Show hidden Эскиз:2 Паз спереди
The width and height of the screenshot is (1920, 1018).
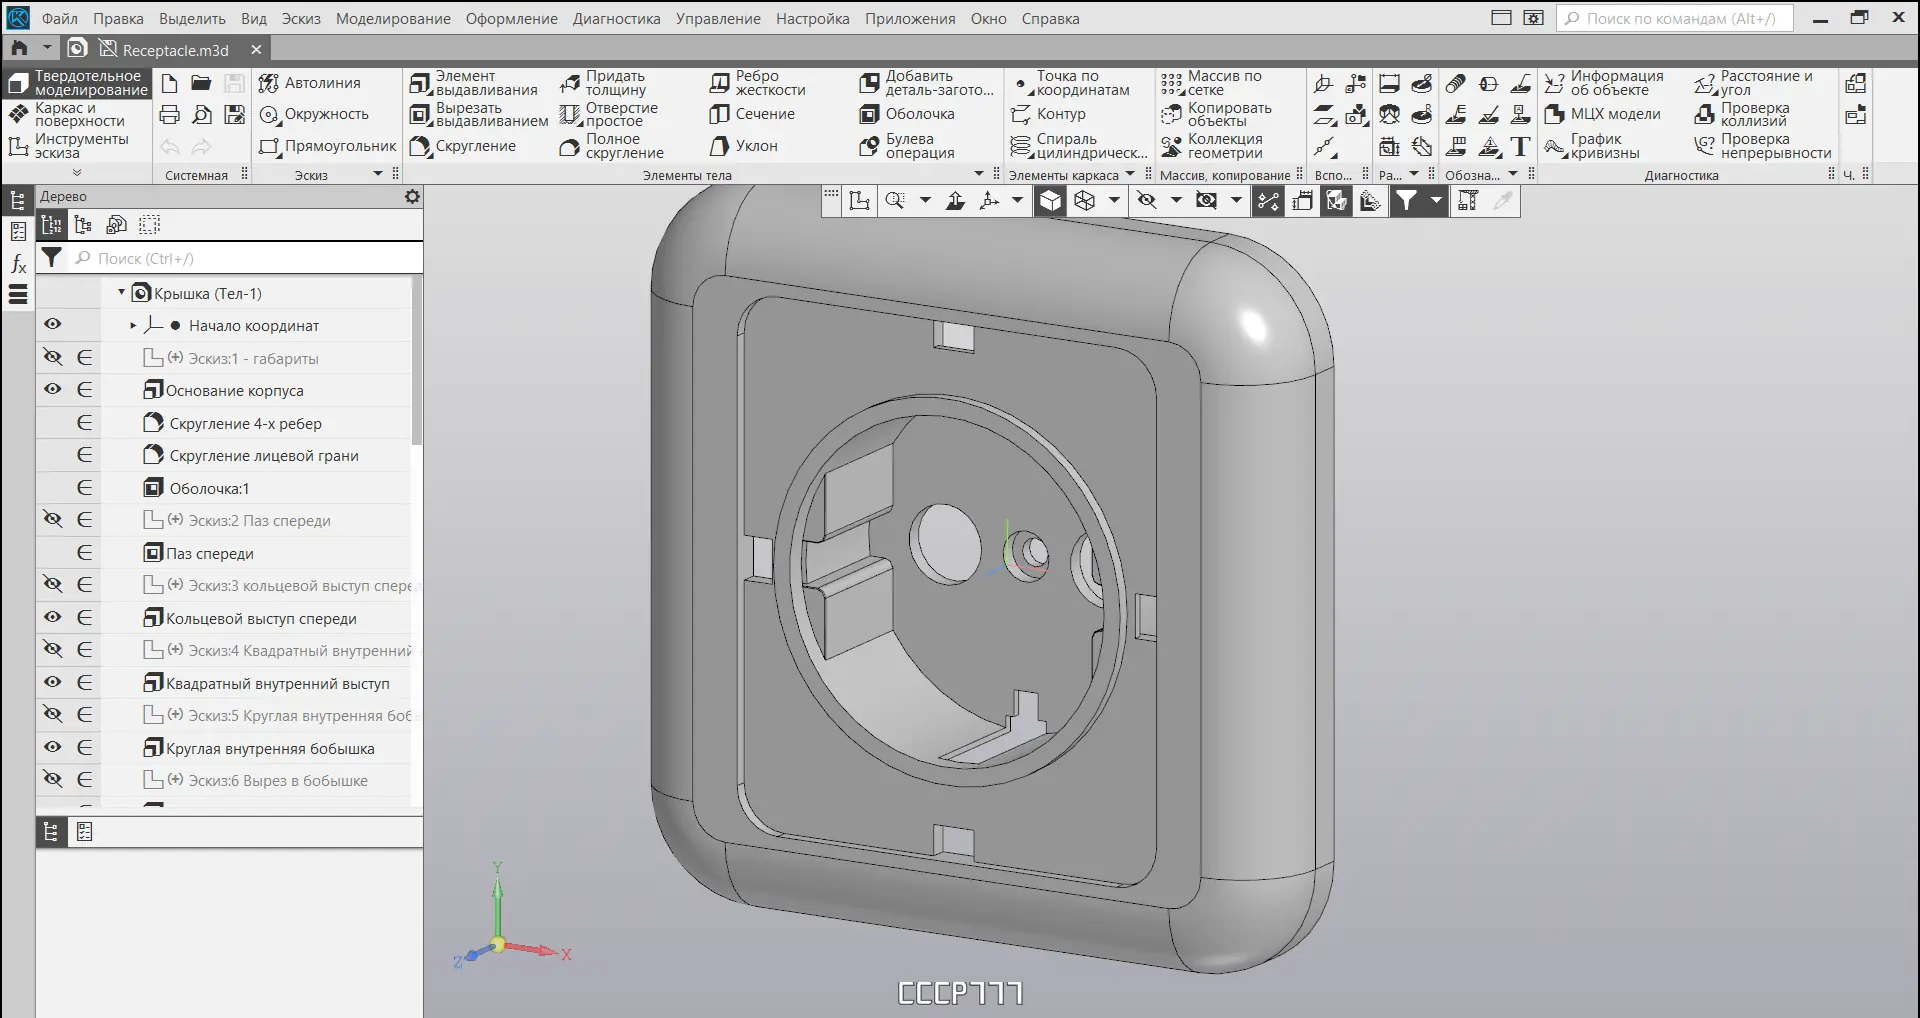(x=53, y=519)
